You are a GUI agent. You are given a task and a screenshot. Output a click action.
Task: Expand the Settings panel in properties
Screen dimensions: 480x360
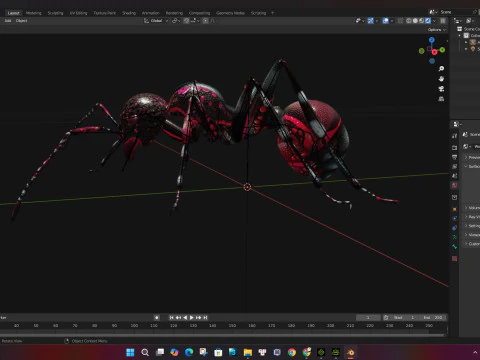[x=466, y=226]
